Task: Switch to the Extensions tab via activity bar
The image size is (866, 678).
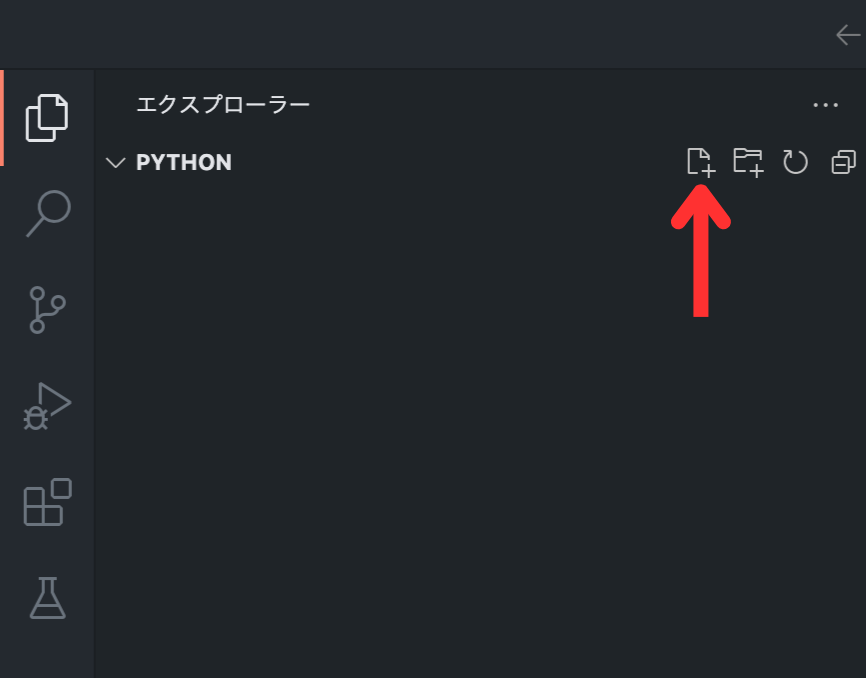Action: click(x=45, y=503)
